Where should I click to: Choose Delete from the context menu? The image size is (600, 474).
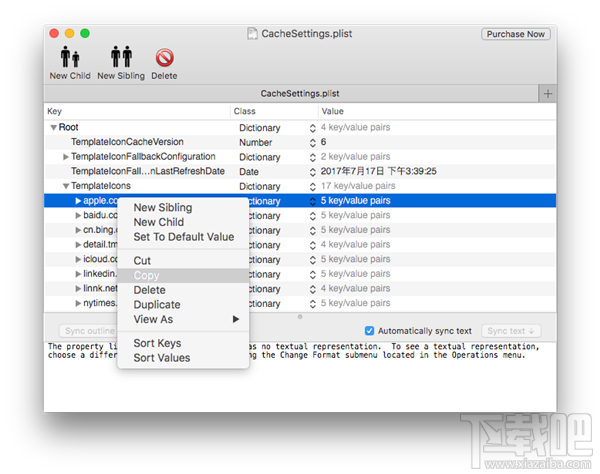pos(183,290)
